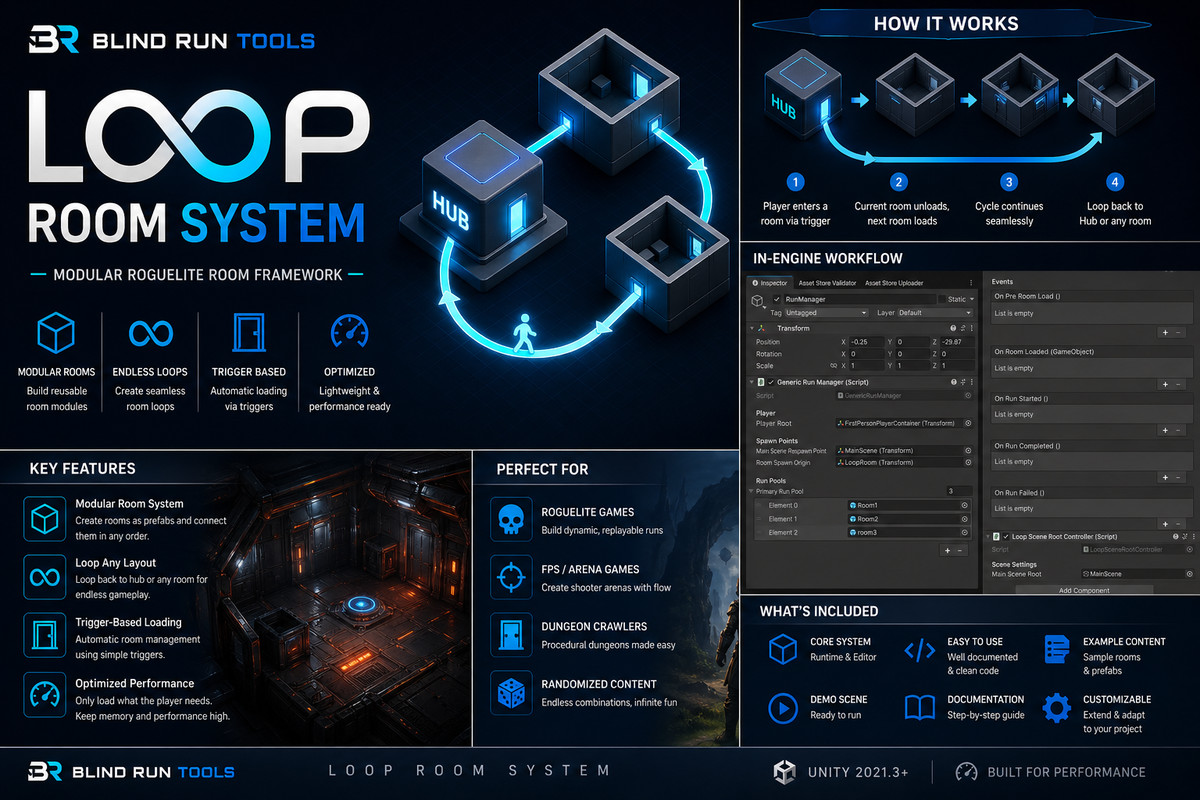Viewport: 1200px width, 800px height.
Task: Open object picker for Main Scene Respawn Point
Action: [968, 451]
